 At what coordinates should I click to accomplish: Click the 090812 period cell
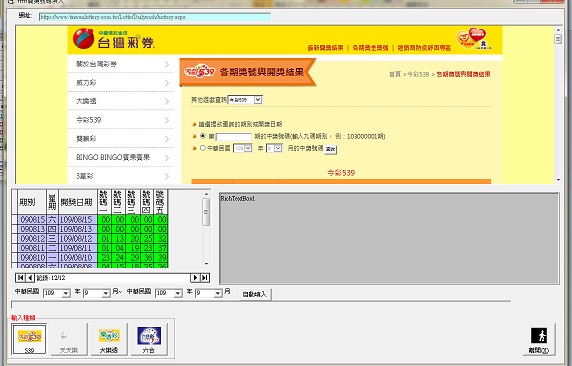pos(32,238)
